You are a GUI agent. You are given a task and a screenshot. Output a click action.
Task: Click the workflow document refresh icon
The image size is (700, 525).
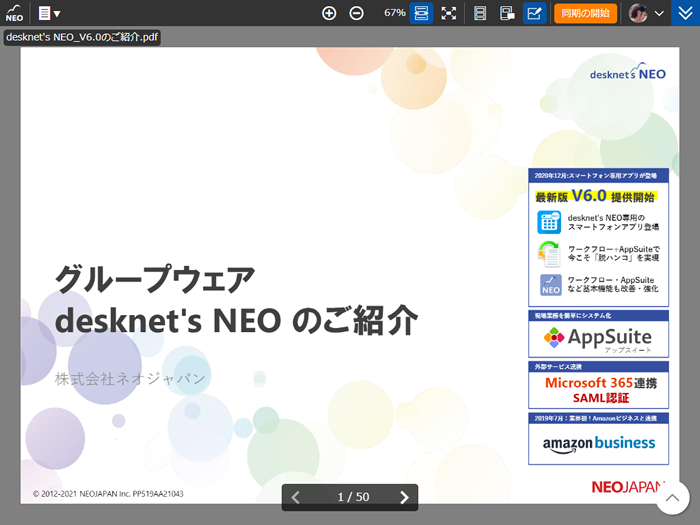tap(549, 253)
